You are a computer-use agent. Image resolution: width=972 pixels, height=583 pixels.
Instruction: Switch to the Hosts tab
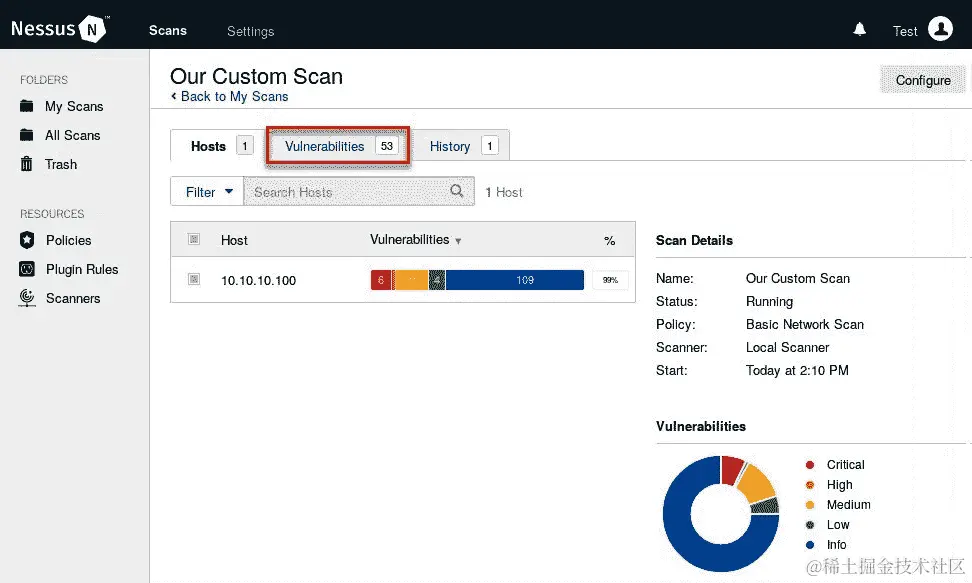[x=218, y=146]
